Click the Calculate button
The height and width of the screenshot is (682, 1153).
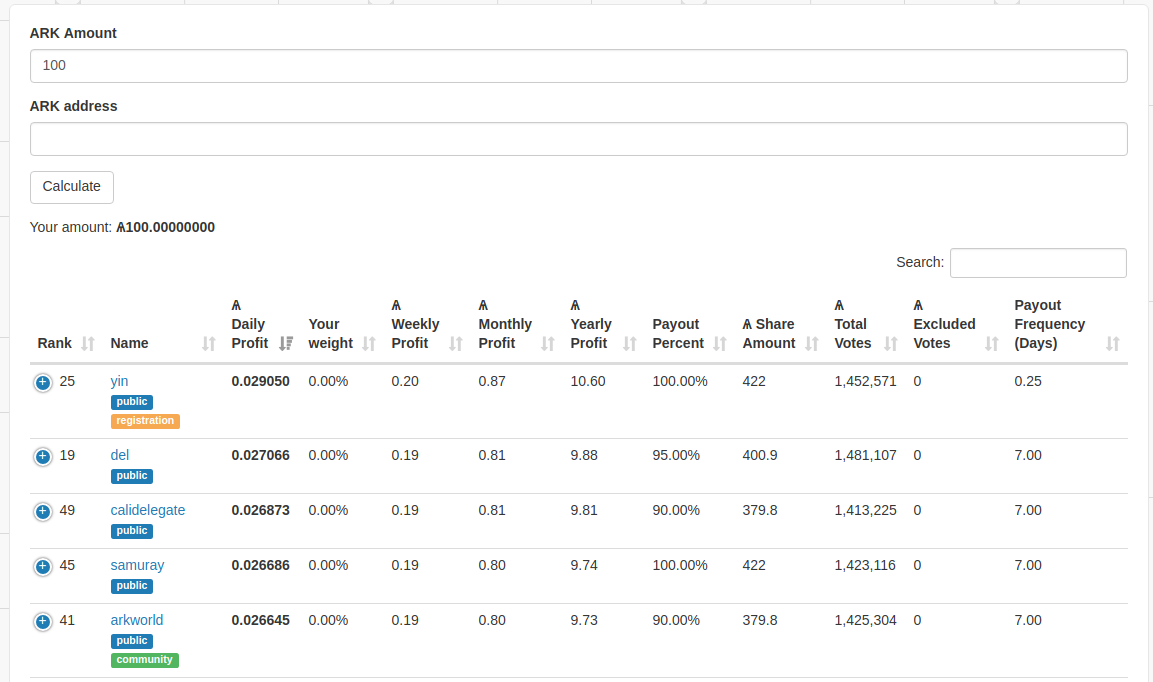coord(71,187)
